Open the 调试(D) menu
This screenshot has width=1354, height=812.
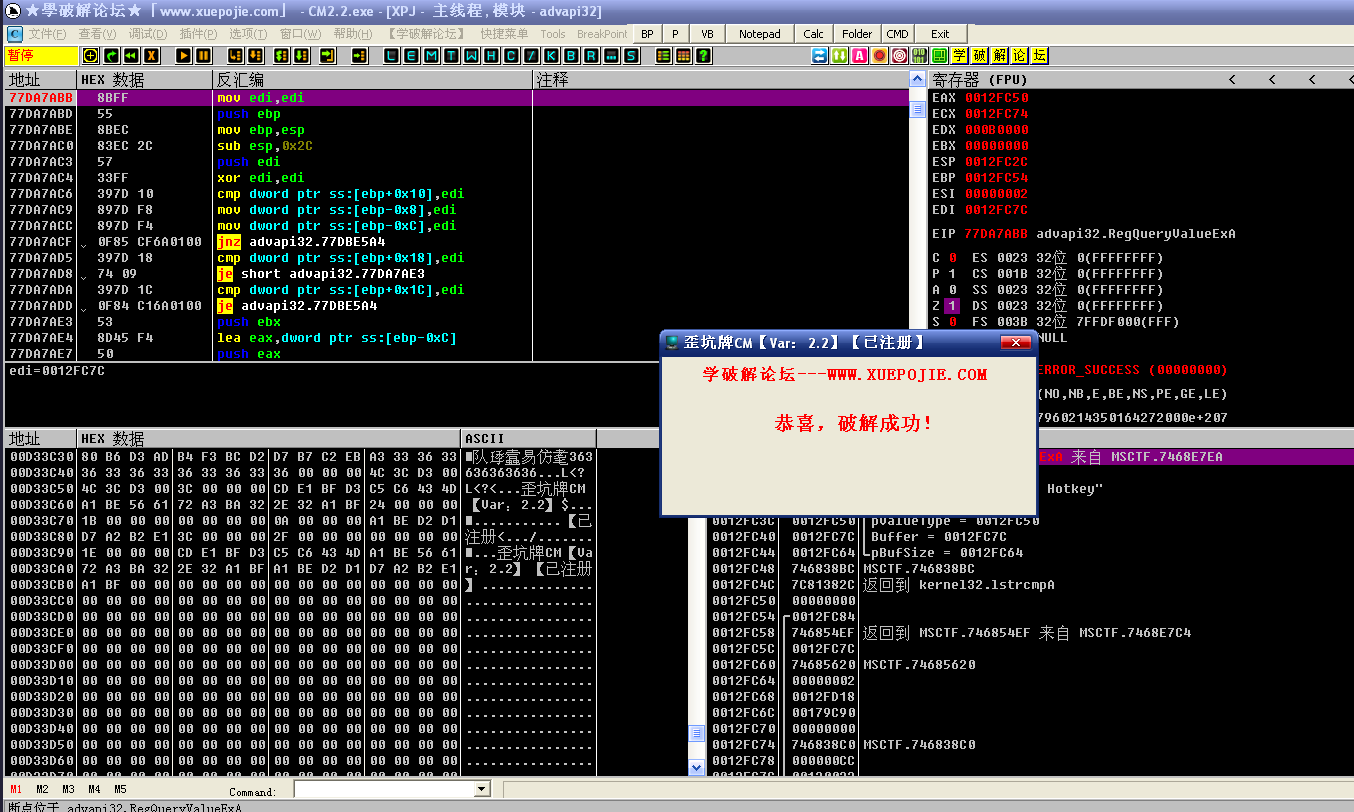[147, 34]
